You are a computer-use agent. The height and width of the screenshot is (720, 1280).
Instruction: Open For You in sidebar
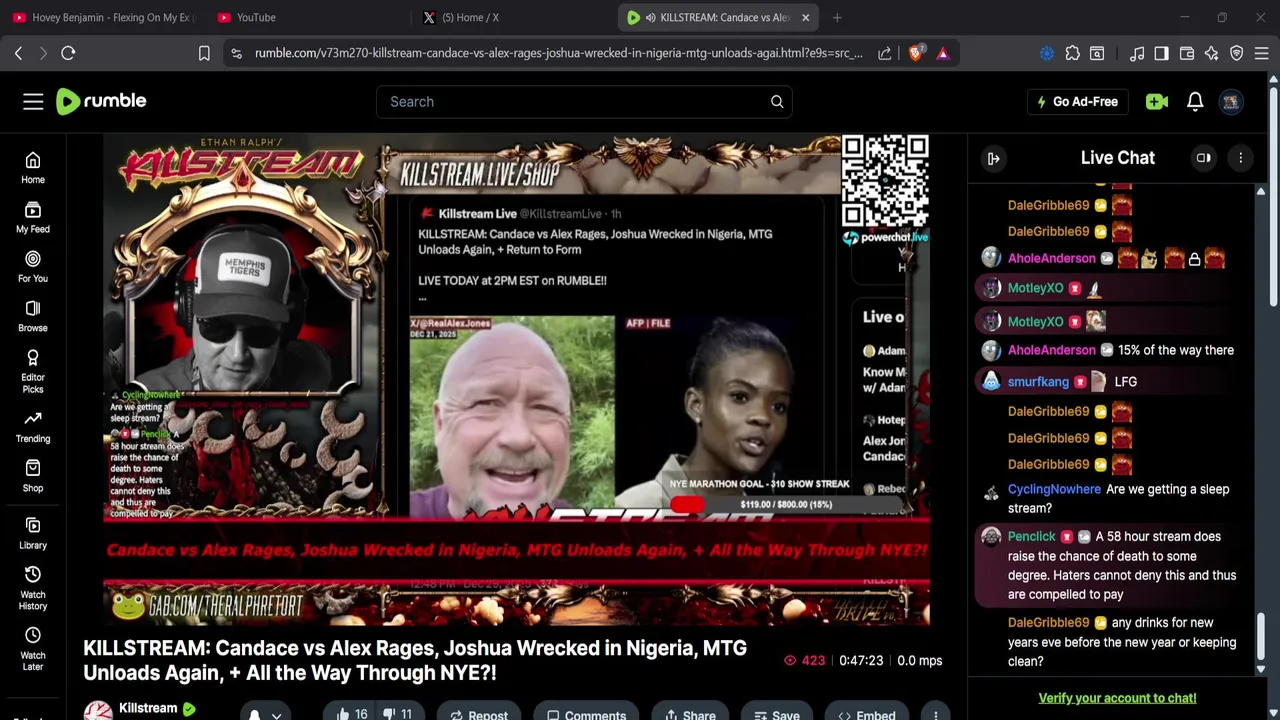(x=33, y=266)
